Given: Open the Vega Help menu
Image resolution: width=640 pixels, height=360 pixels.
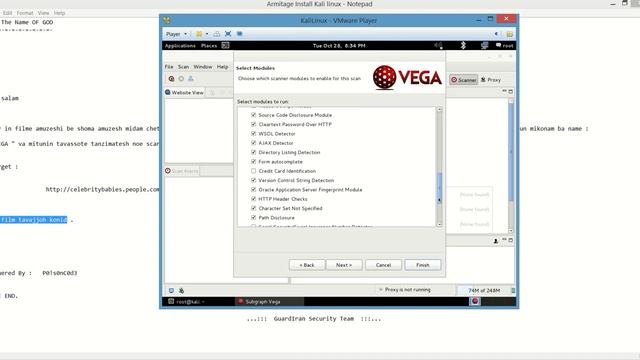Looking at the screenshot, I should pyautogui.click(x=222, y=67).
